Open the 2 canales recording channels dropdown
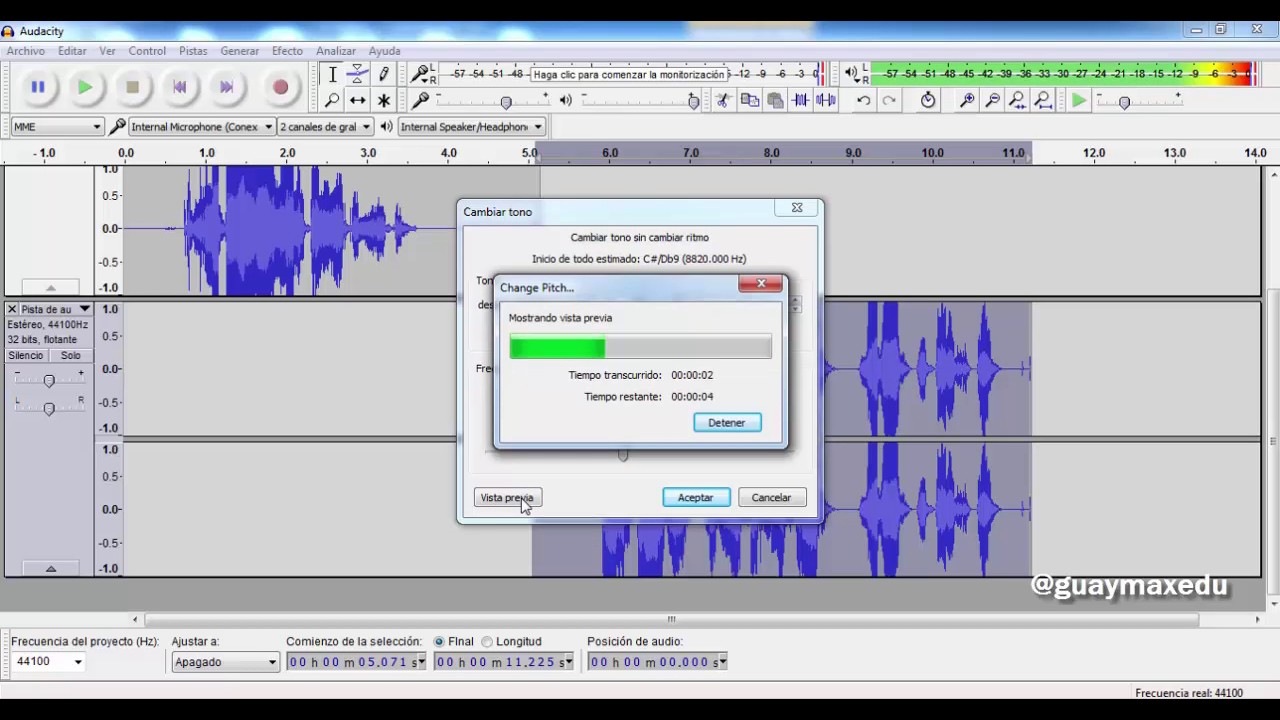 [x=325, y=127]
